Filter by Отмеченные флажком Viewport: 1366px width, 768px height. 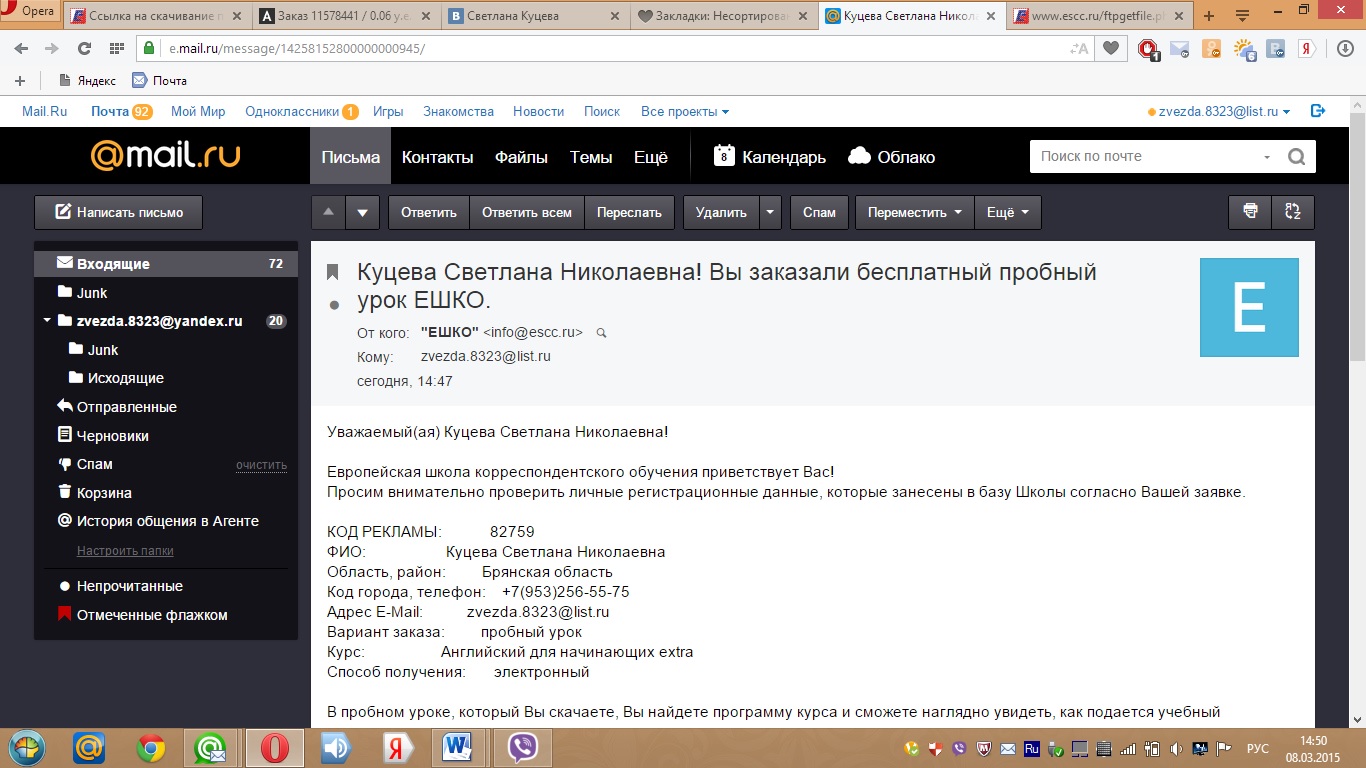click(152, 615)
